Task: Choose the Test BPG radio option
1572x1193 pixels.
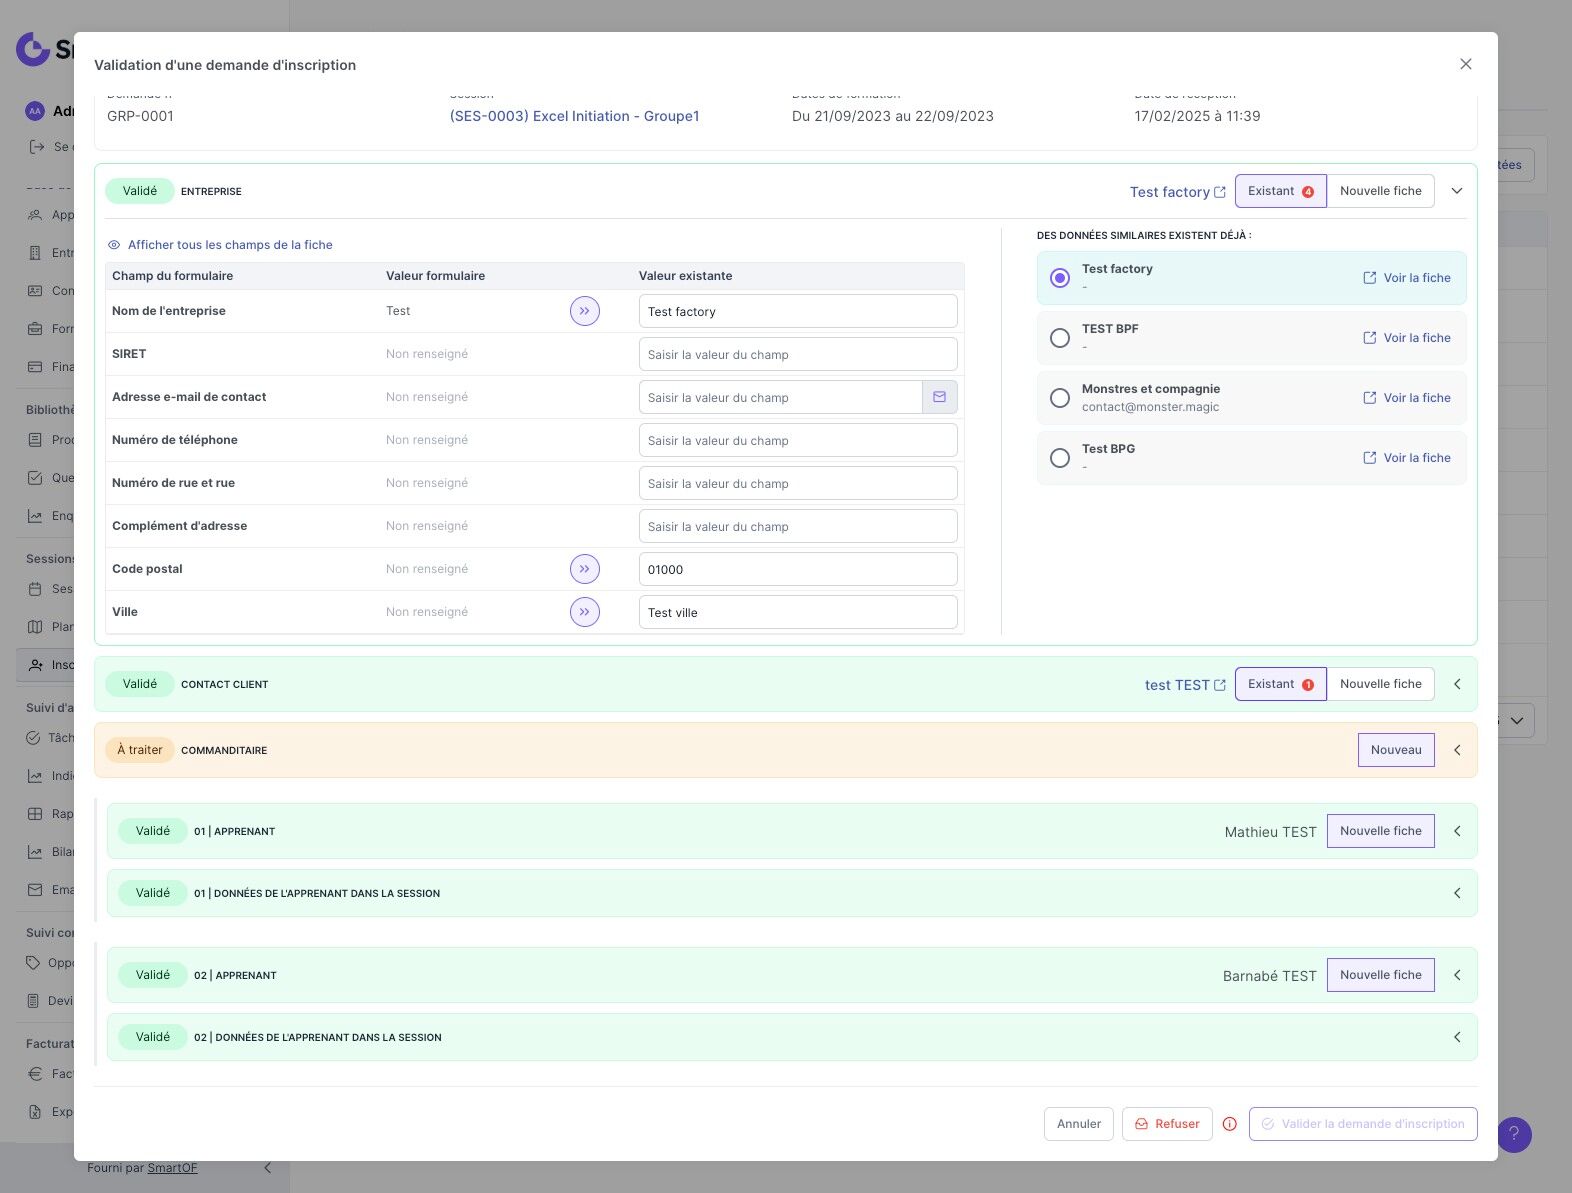Action: pos(1060,458)
